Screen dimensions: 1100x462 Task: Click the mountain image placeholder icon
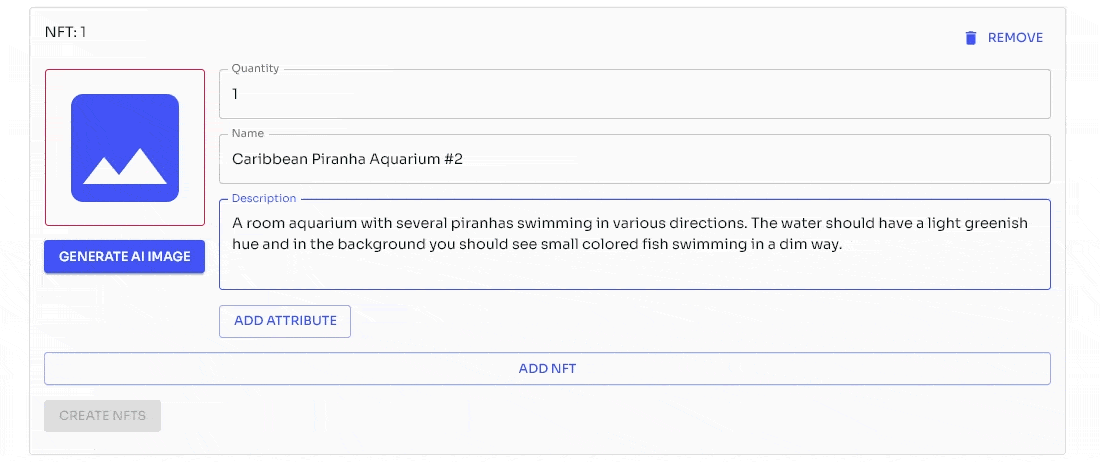click(x=125, y=148)
